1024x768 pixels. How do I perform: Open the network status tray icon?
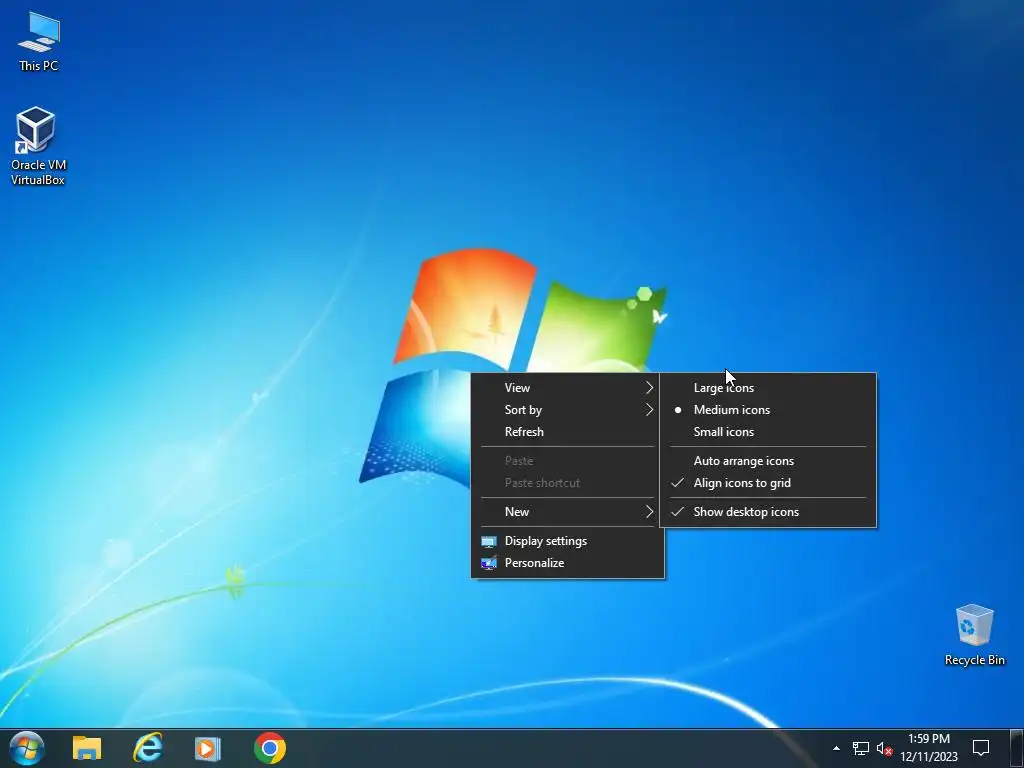(861, 748)
